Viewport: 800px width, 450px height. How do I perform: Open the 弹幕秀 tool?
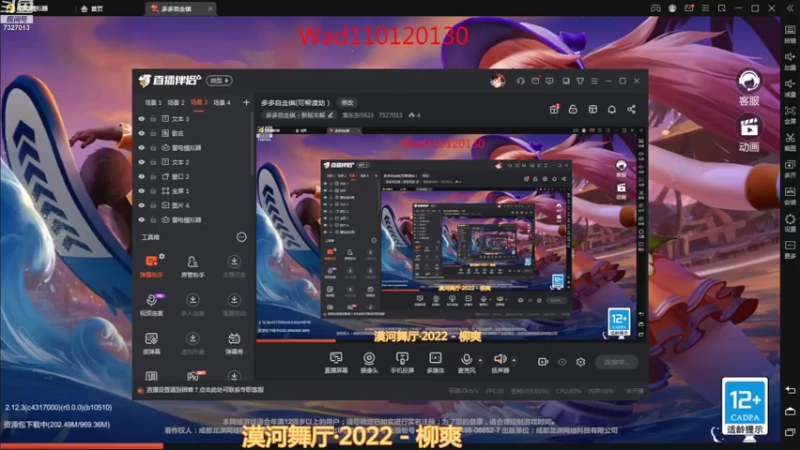(234, 343)
